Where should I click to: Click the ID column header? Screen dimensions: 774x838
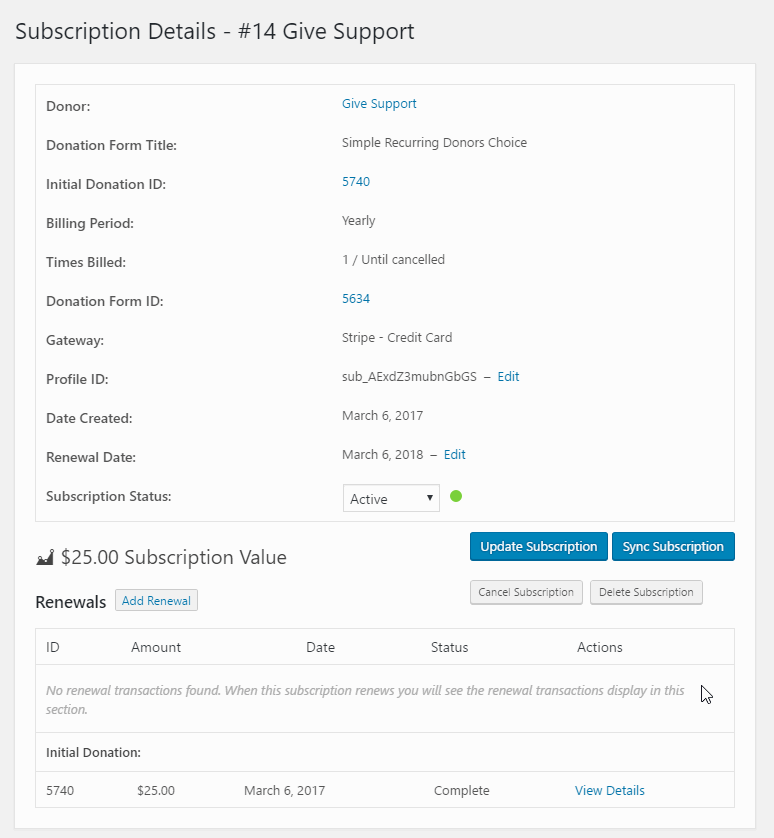pyautogui.click(x=53, y=647)
